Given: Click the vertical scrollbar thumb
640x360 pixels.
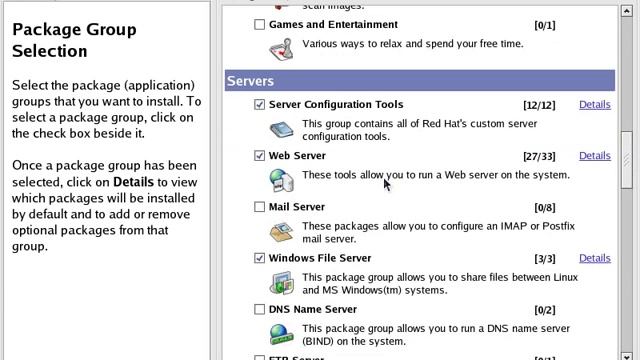Looking at the screenshot, I should tap(627, 160).
